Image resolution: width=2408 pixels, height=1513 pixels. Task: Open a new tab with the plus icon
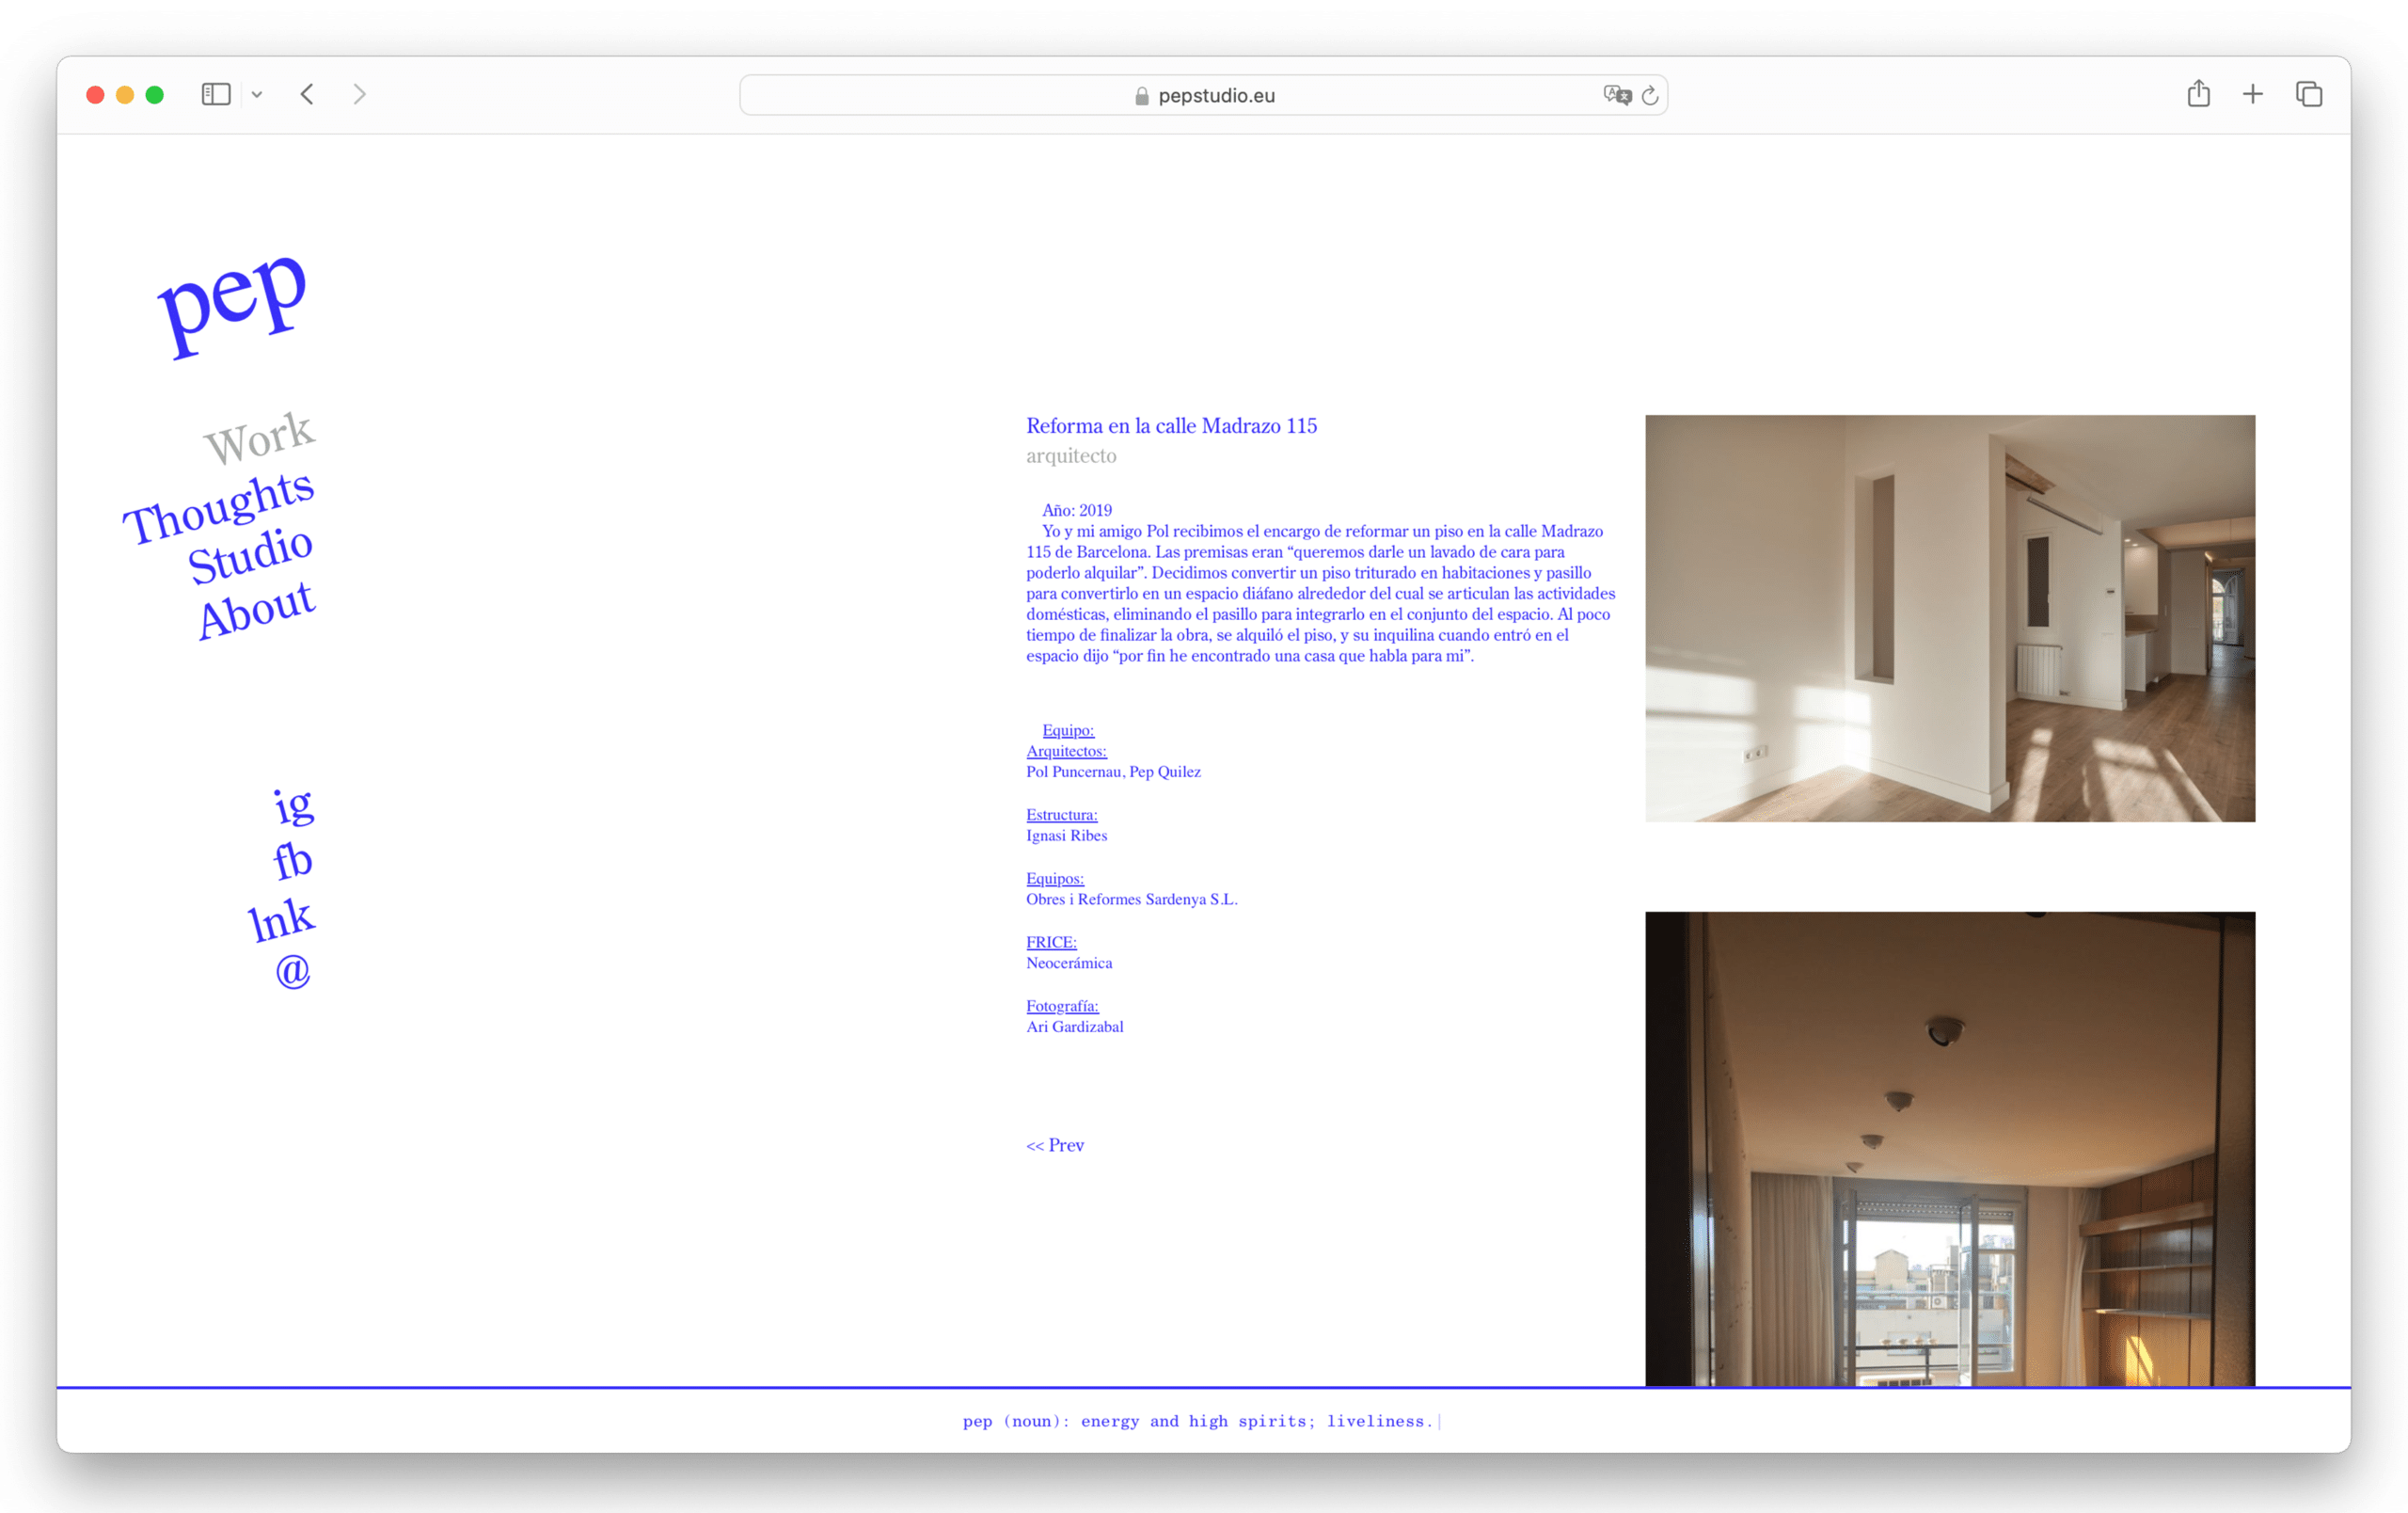[x=2253, y=94]
